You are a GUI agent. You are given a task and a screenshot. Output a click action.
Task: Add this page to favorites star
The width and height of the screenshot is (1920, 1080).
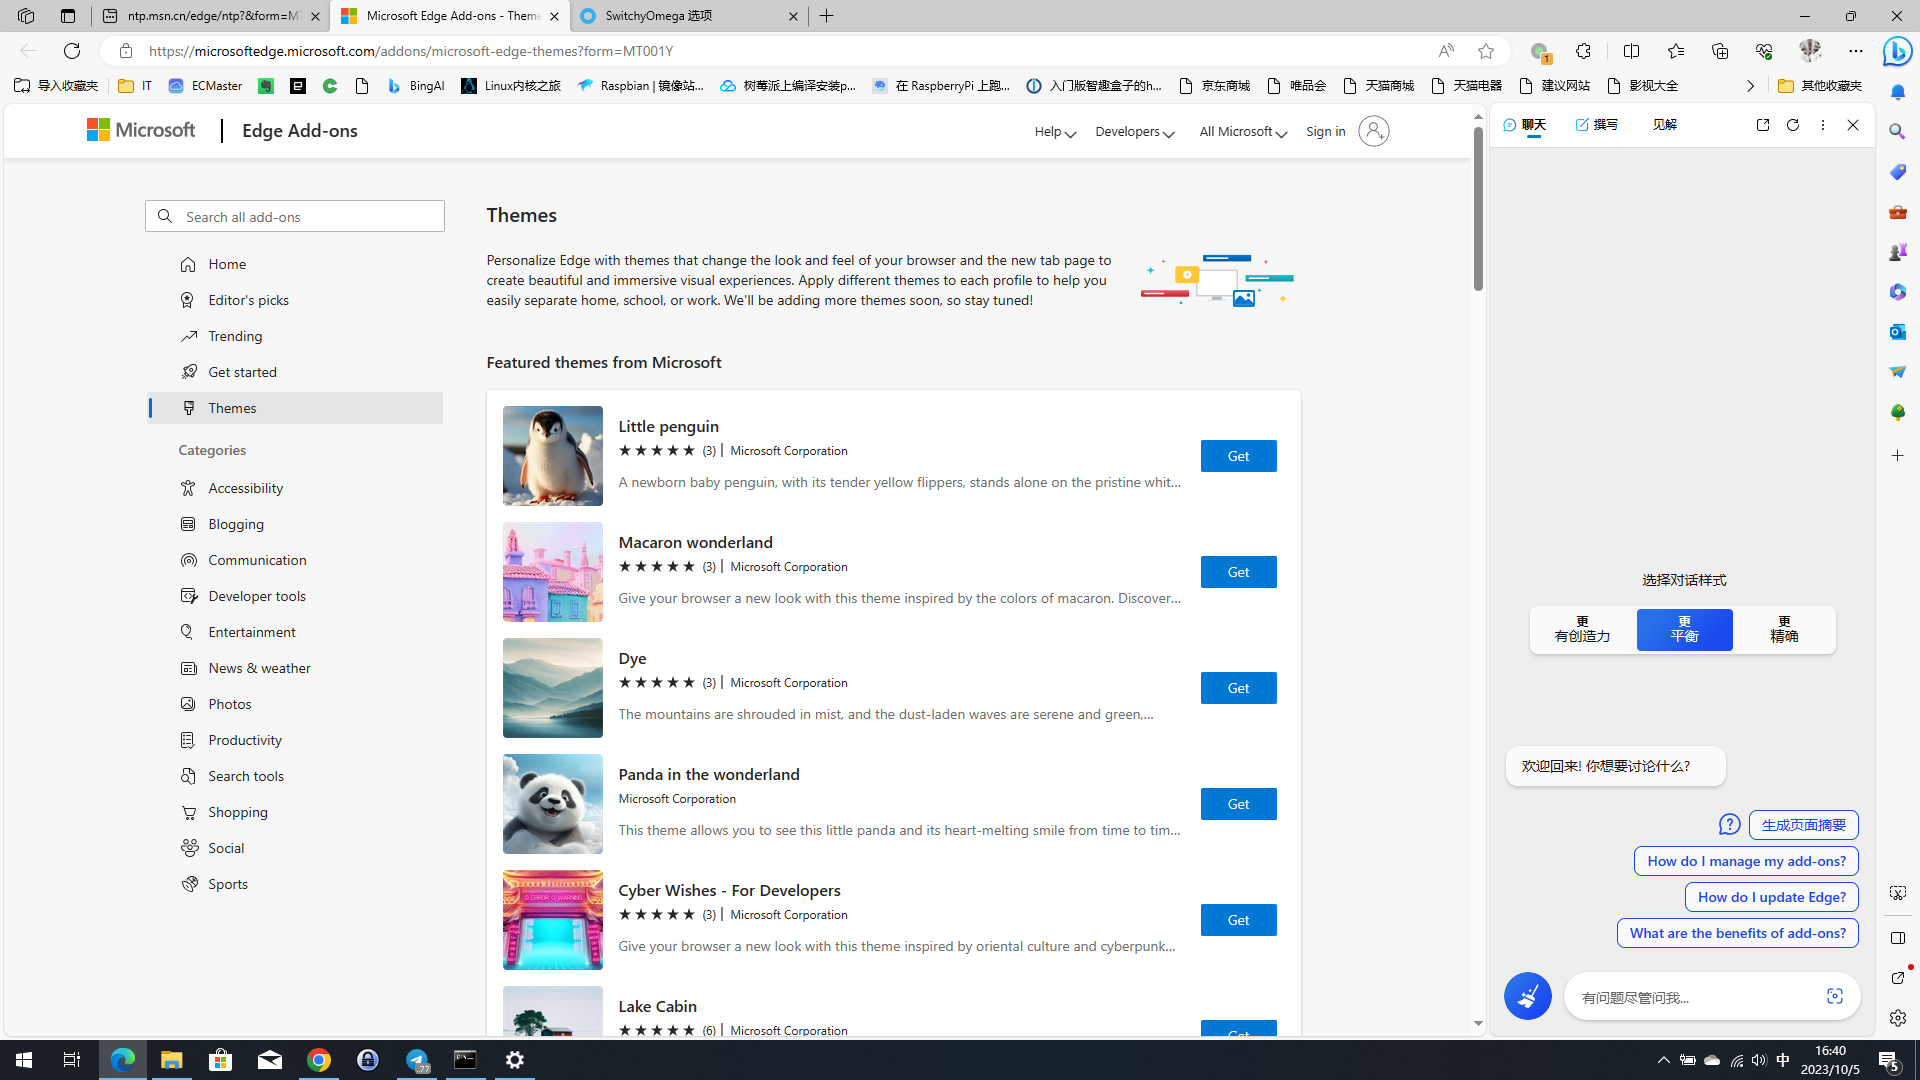[x=1486, y=51]
